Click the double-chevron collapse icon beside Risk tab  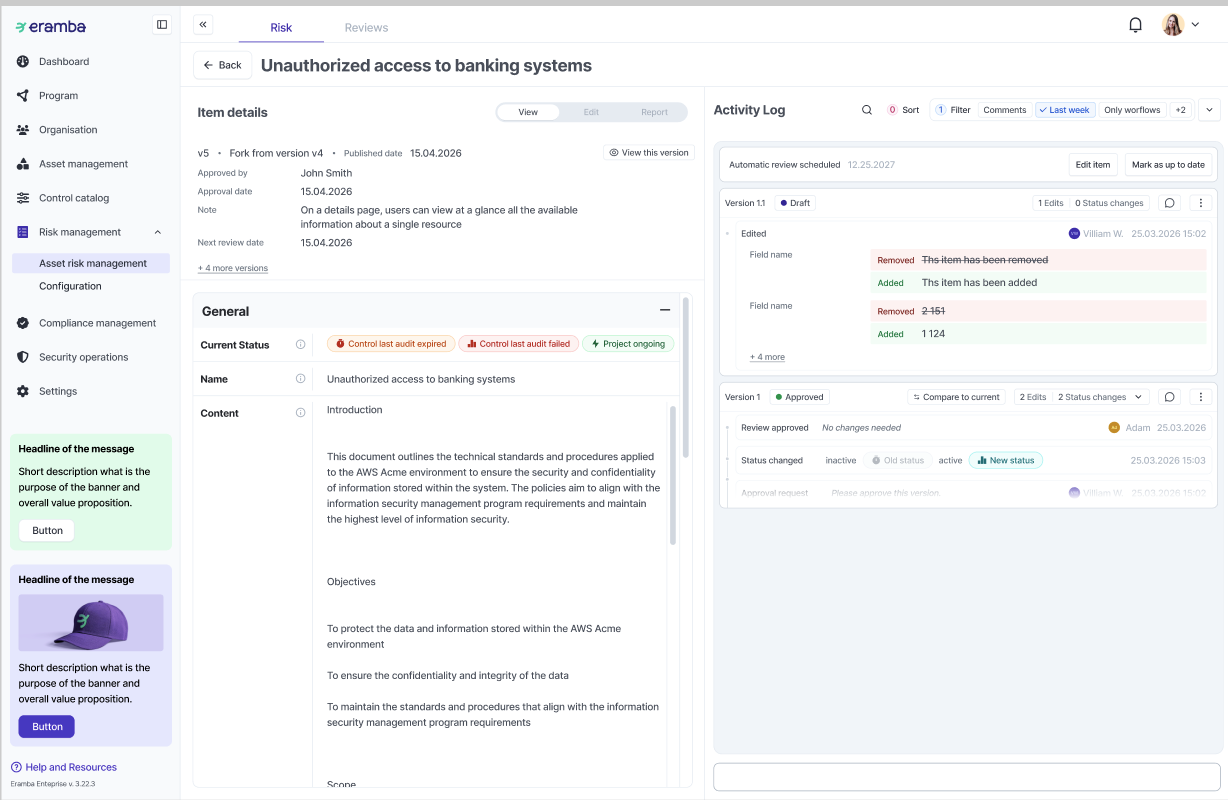click(203, 25)
